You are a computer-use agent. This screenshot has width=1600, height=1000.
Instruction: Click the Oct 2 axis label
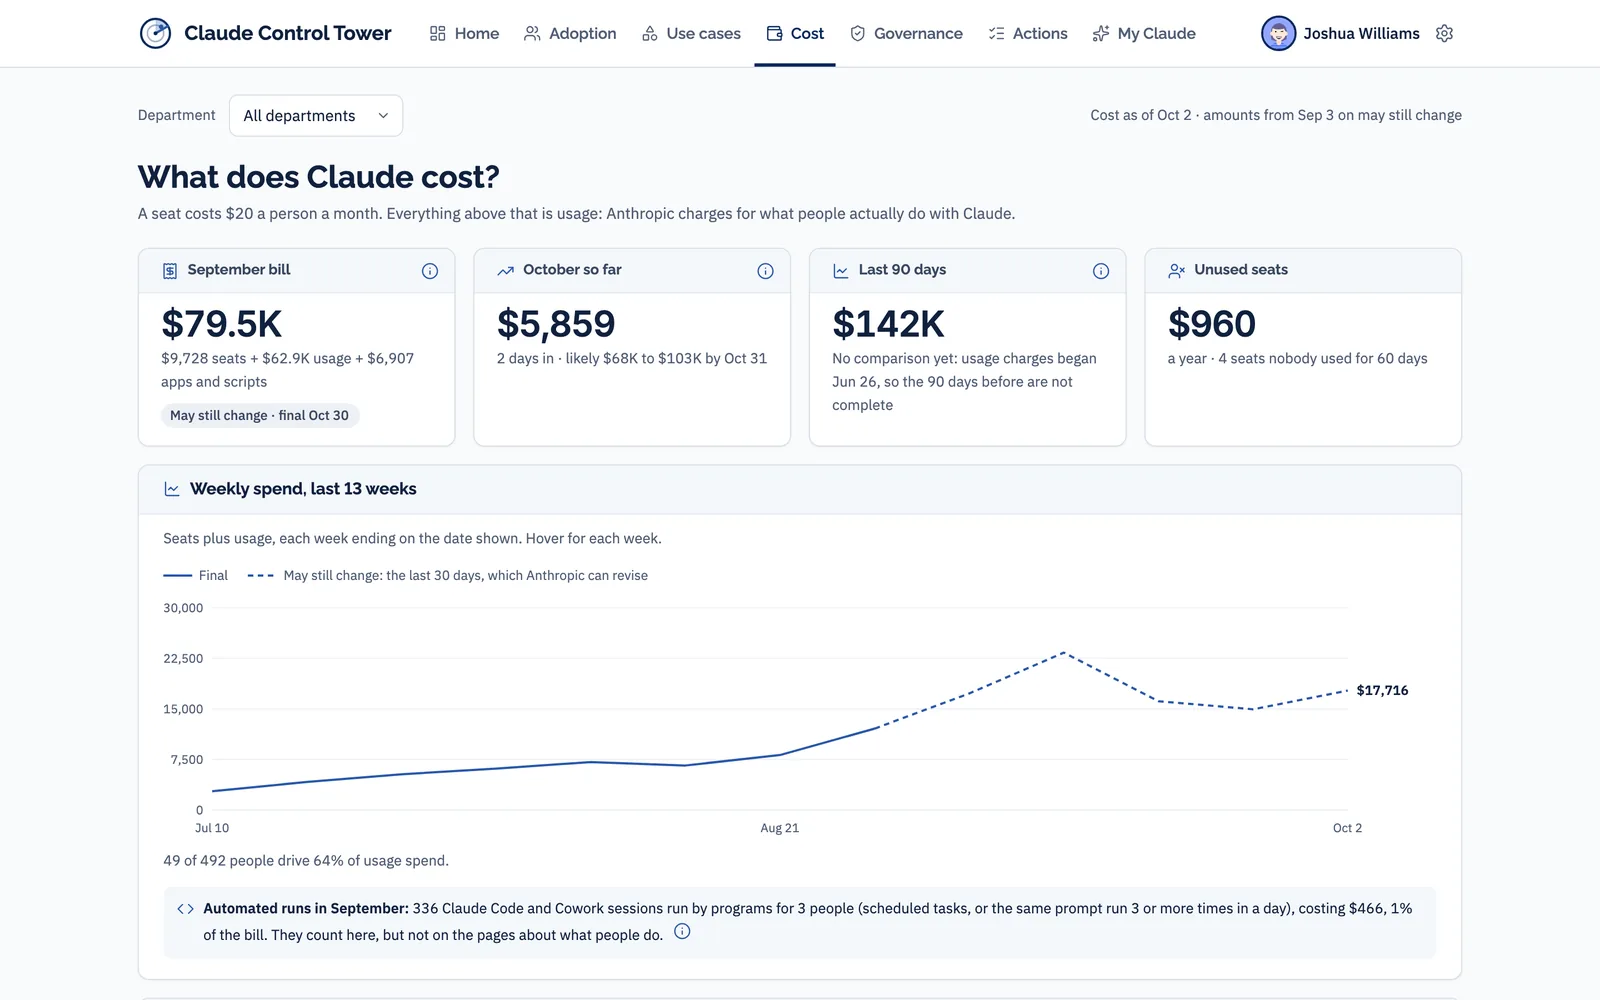point(1347,828)
